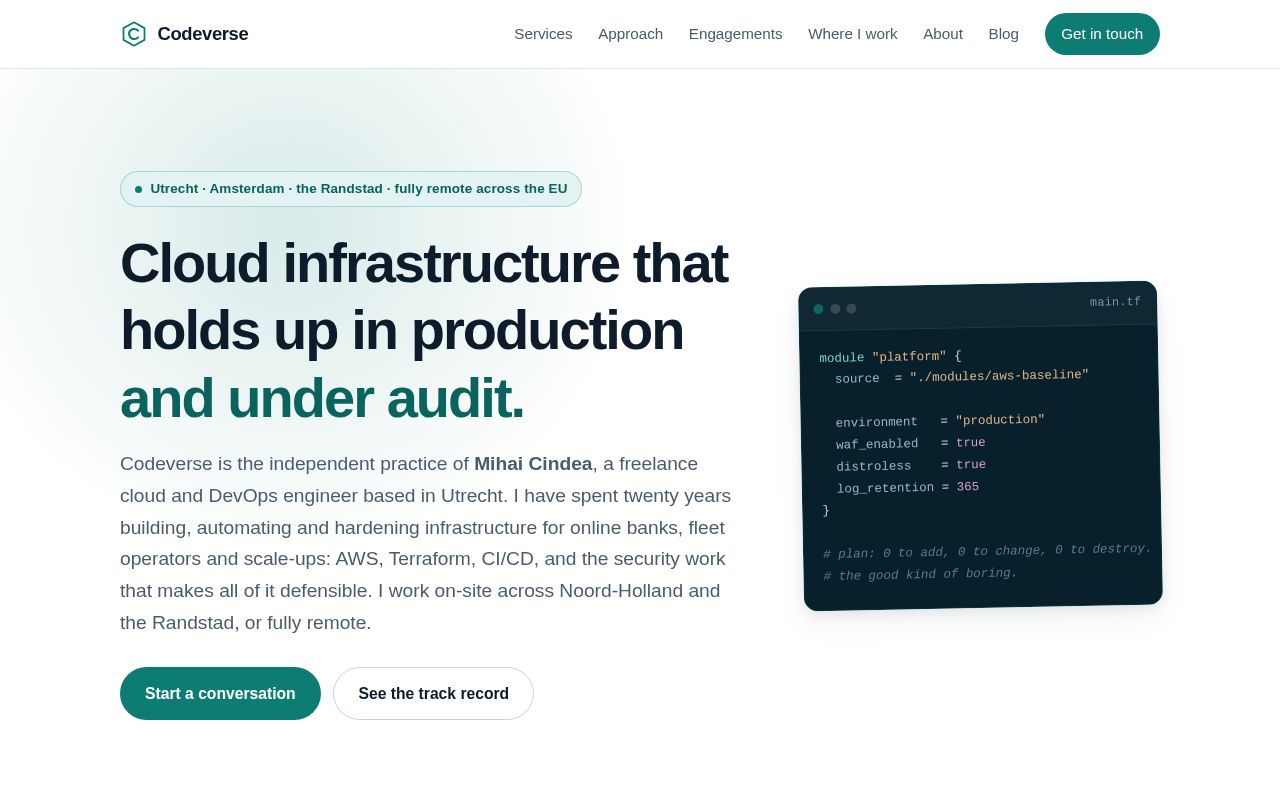Click the distroless = true line

tap(911, 465)
